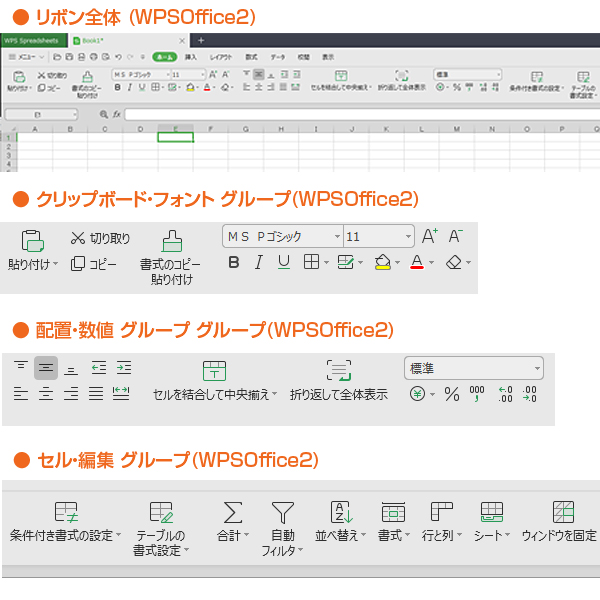
Task: Click the large 条件付き書式の設定 icon
Action: (66, 512)
